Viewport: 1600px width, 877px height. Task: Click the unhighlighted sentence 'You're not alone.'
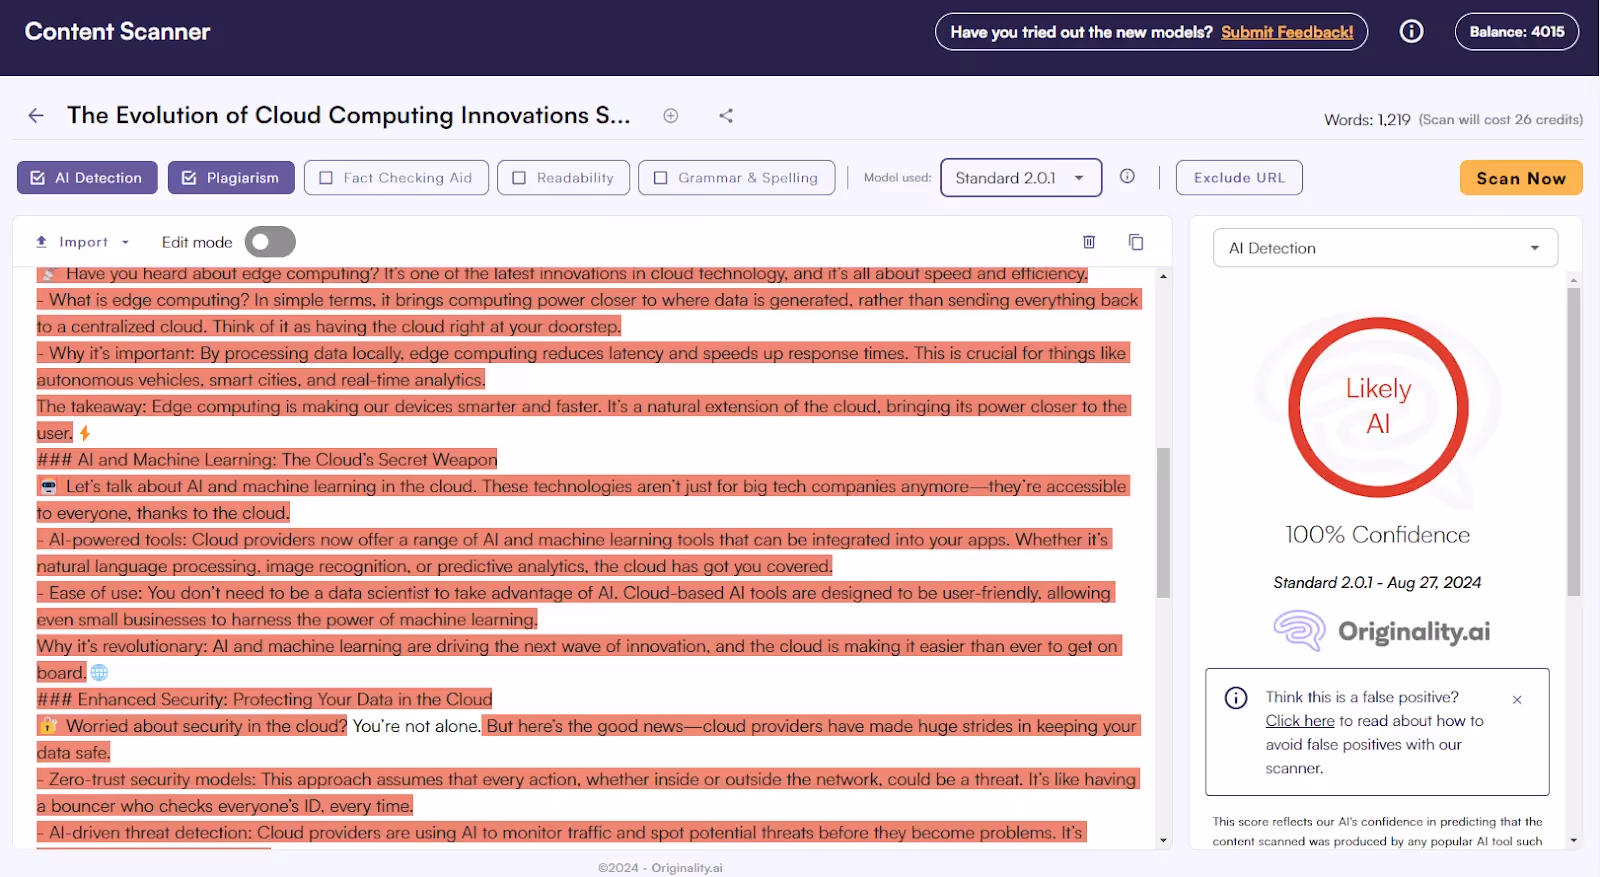click(x=416, y=726)
